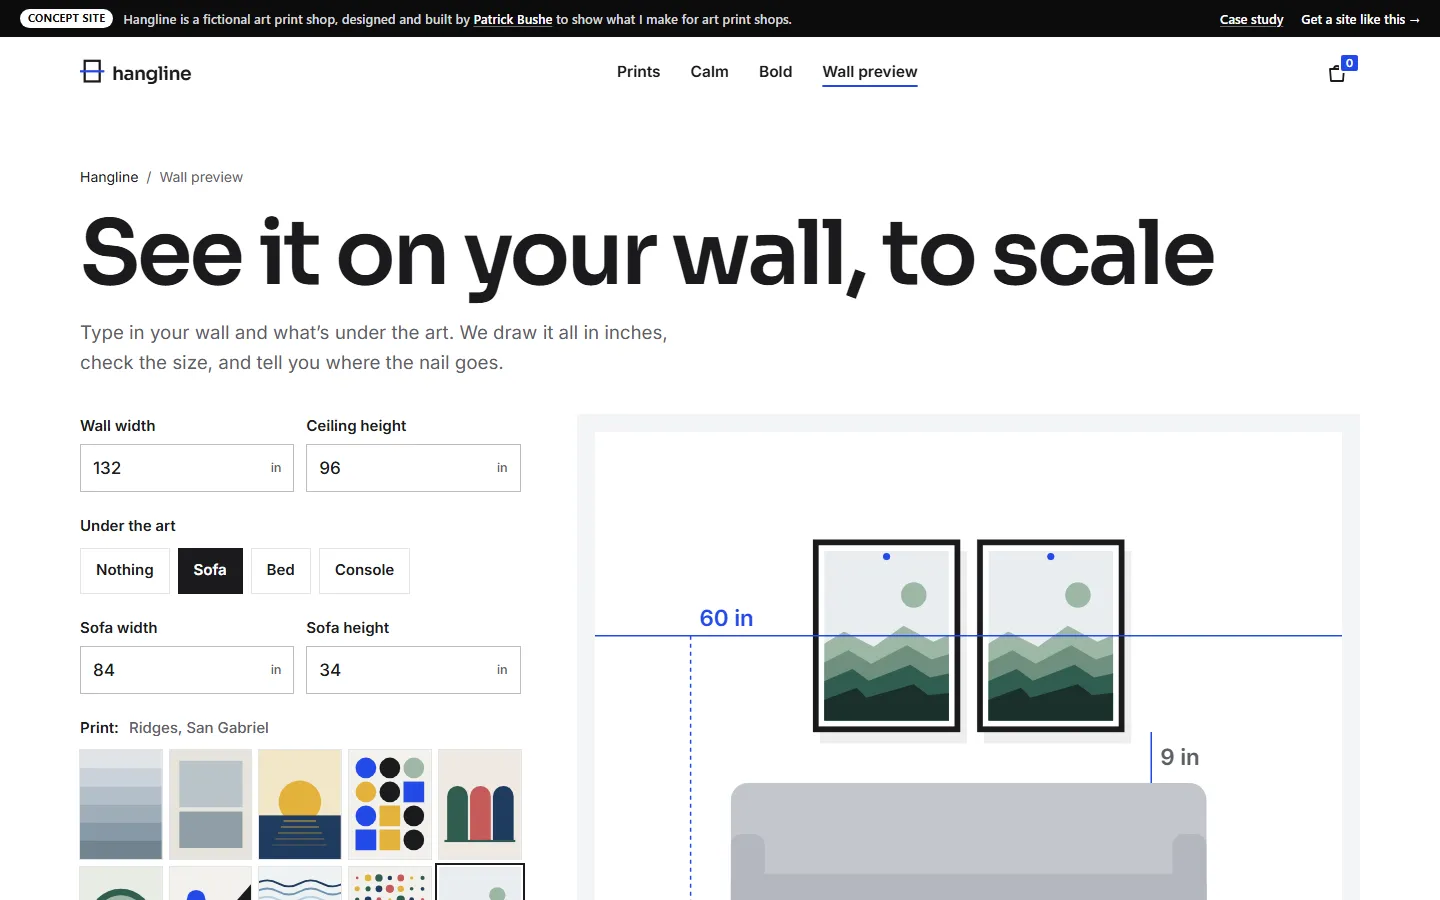Select the Sofa option
Screen dimensions: 1440x900
pos(210,571)
